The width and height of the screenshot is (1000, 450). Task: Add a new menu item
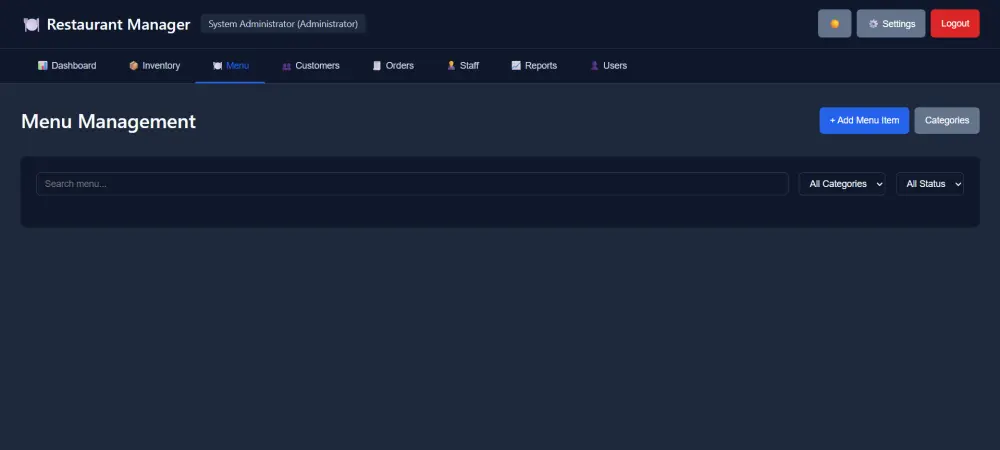tap(864, 120)
